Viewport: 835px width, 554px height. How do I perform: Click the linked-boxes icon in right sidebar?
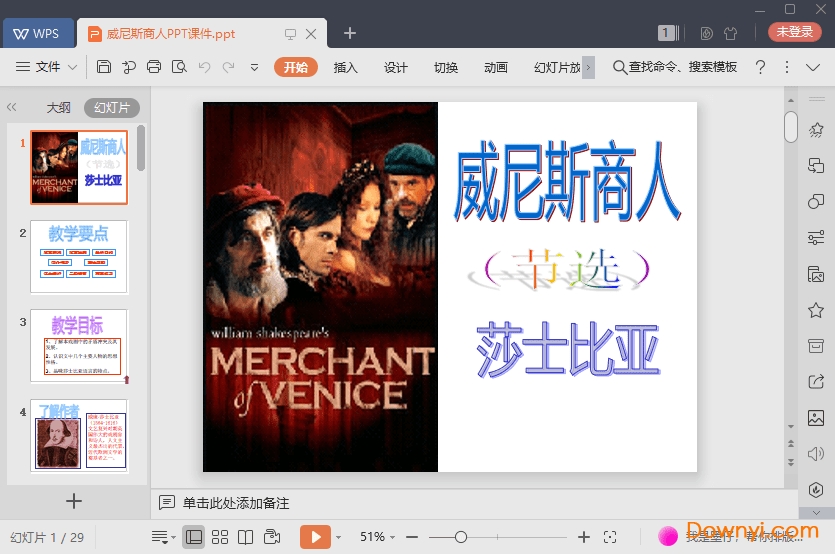[x=816, y=166]
